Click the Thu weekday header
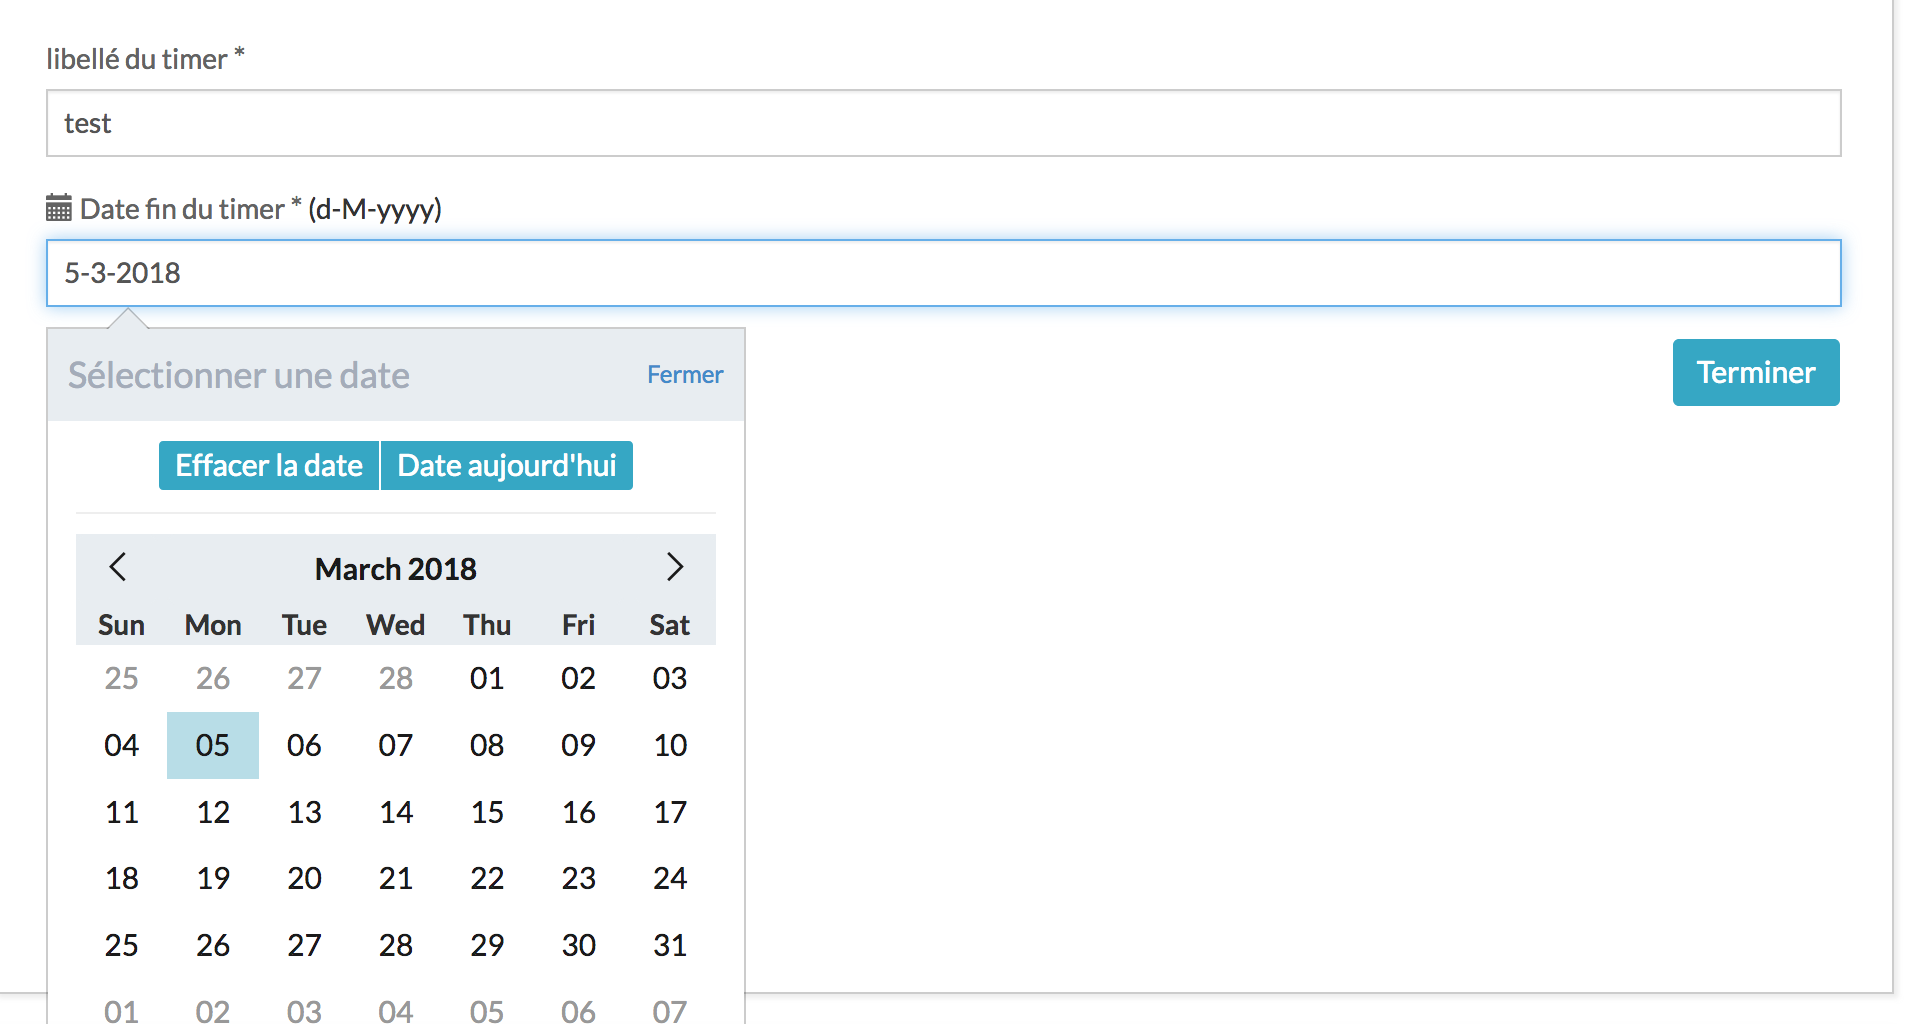Viewport: 1914px width, 1024px height. click(487, 625)
